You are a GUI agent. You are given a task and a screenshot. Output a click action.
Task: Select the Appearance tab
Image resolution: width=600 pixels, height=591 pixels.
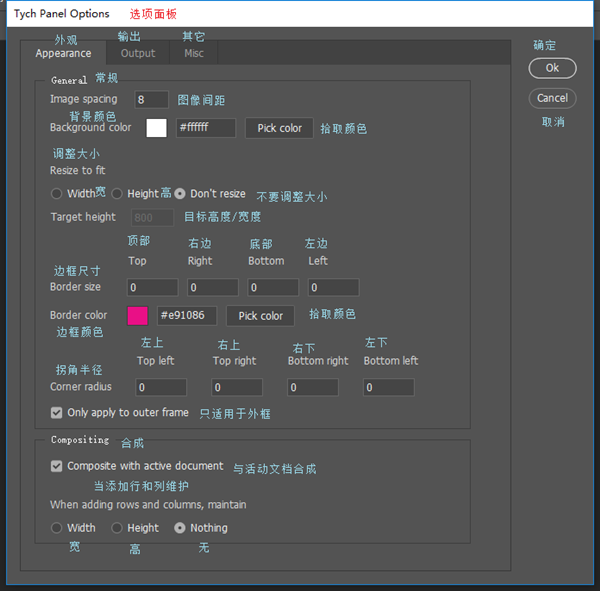[x=63, y=53]
